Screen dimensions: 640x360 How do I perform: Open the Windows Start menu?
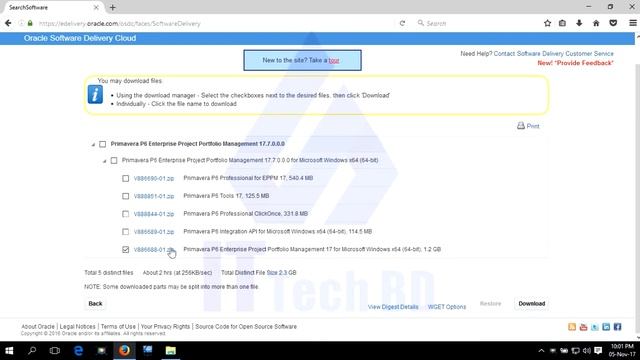click(x=9, y=351)
